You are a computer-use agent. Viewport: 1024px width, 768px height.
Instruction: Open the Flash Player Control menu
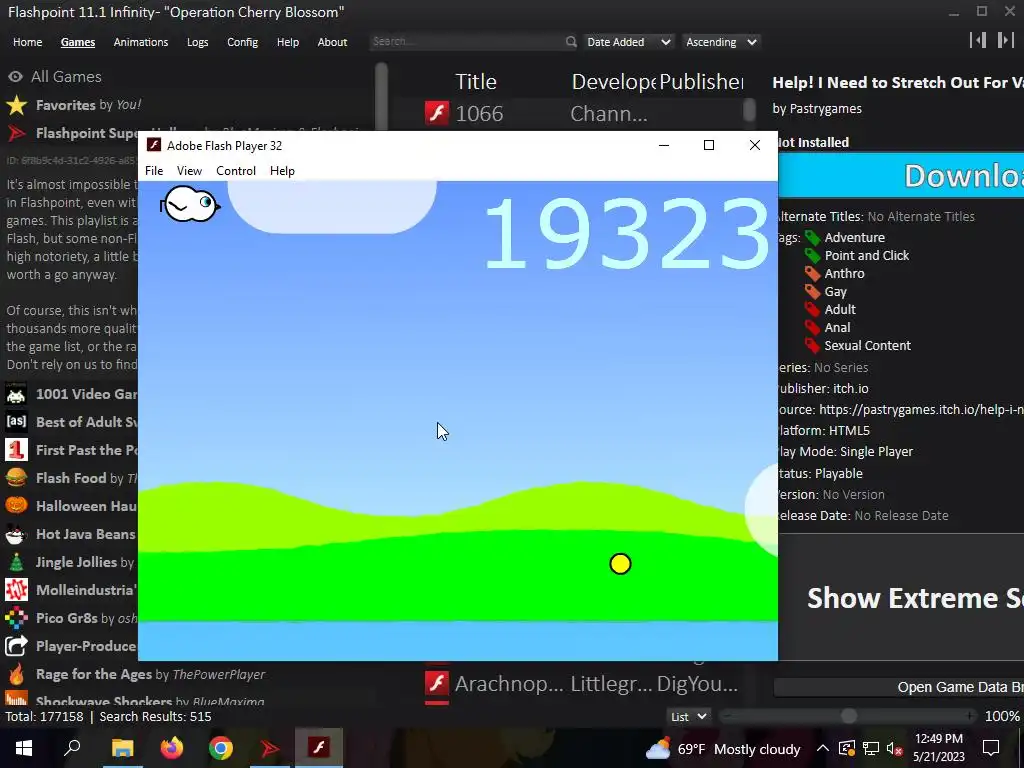[236, 170]
